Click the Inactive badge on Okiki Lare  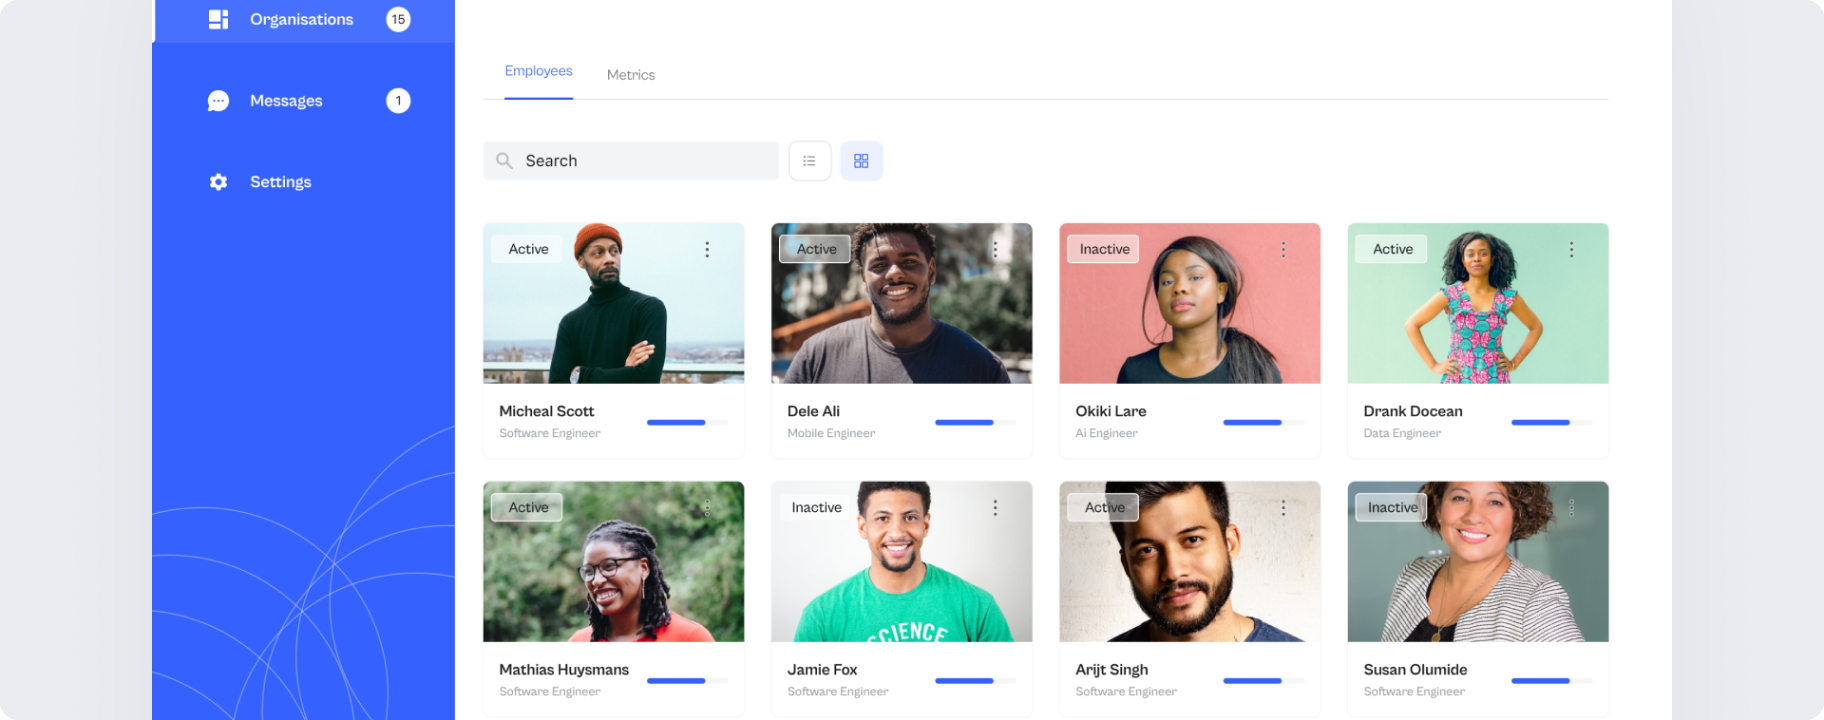coord(1104,250)
